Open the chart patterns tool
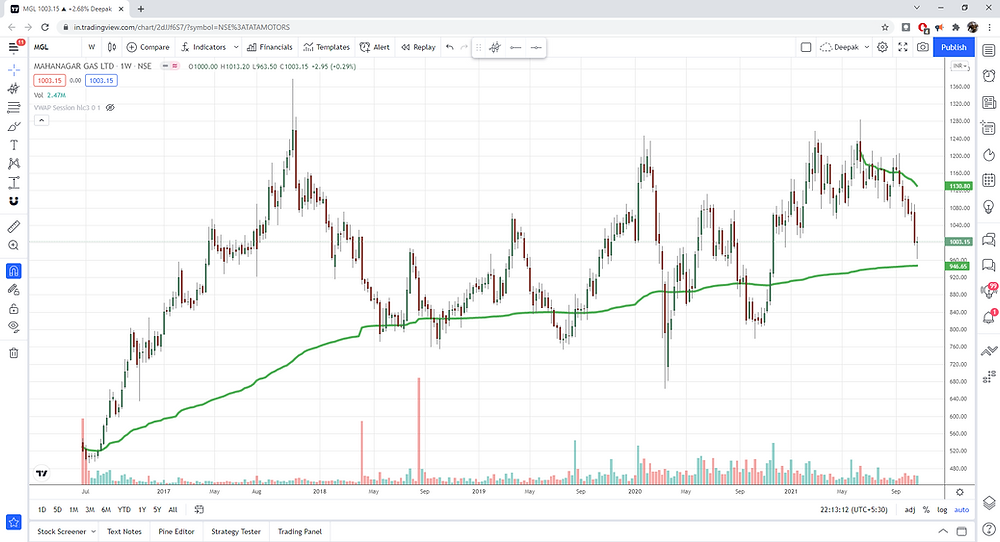The height and width of the screenshot is (542, 1000). click(x=13, y=164)
